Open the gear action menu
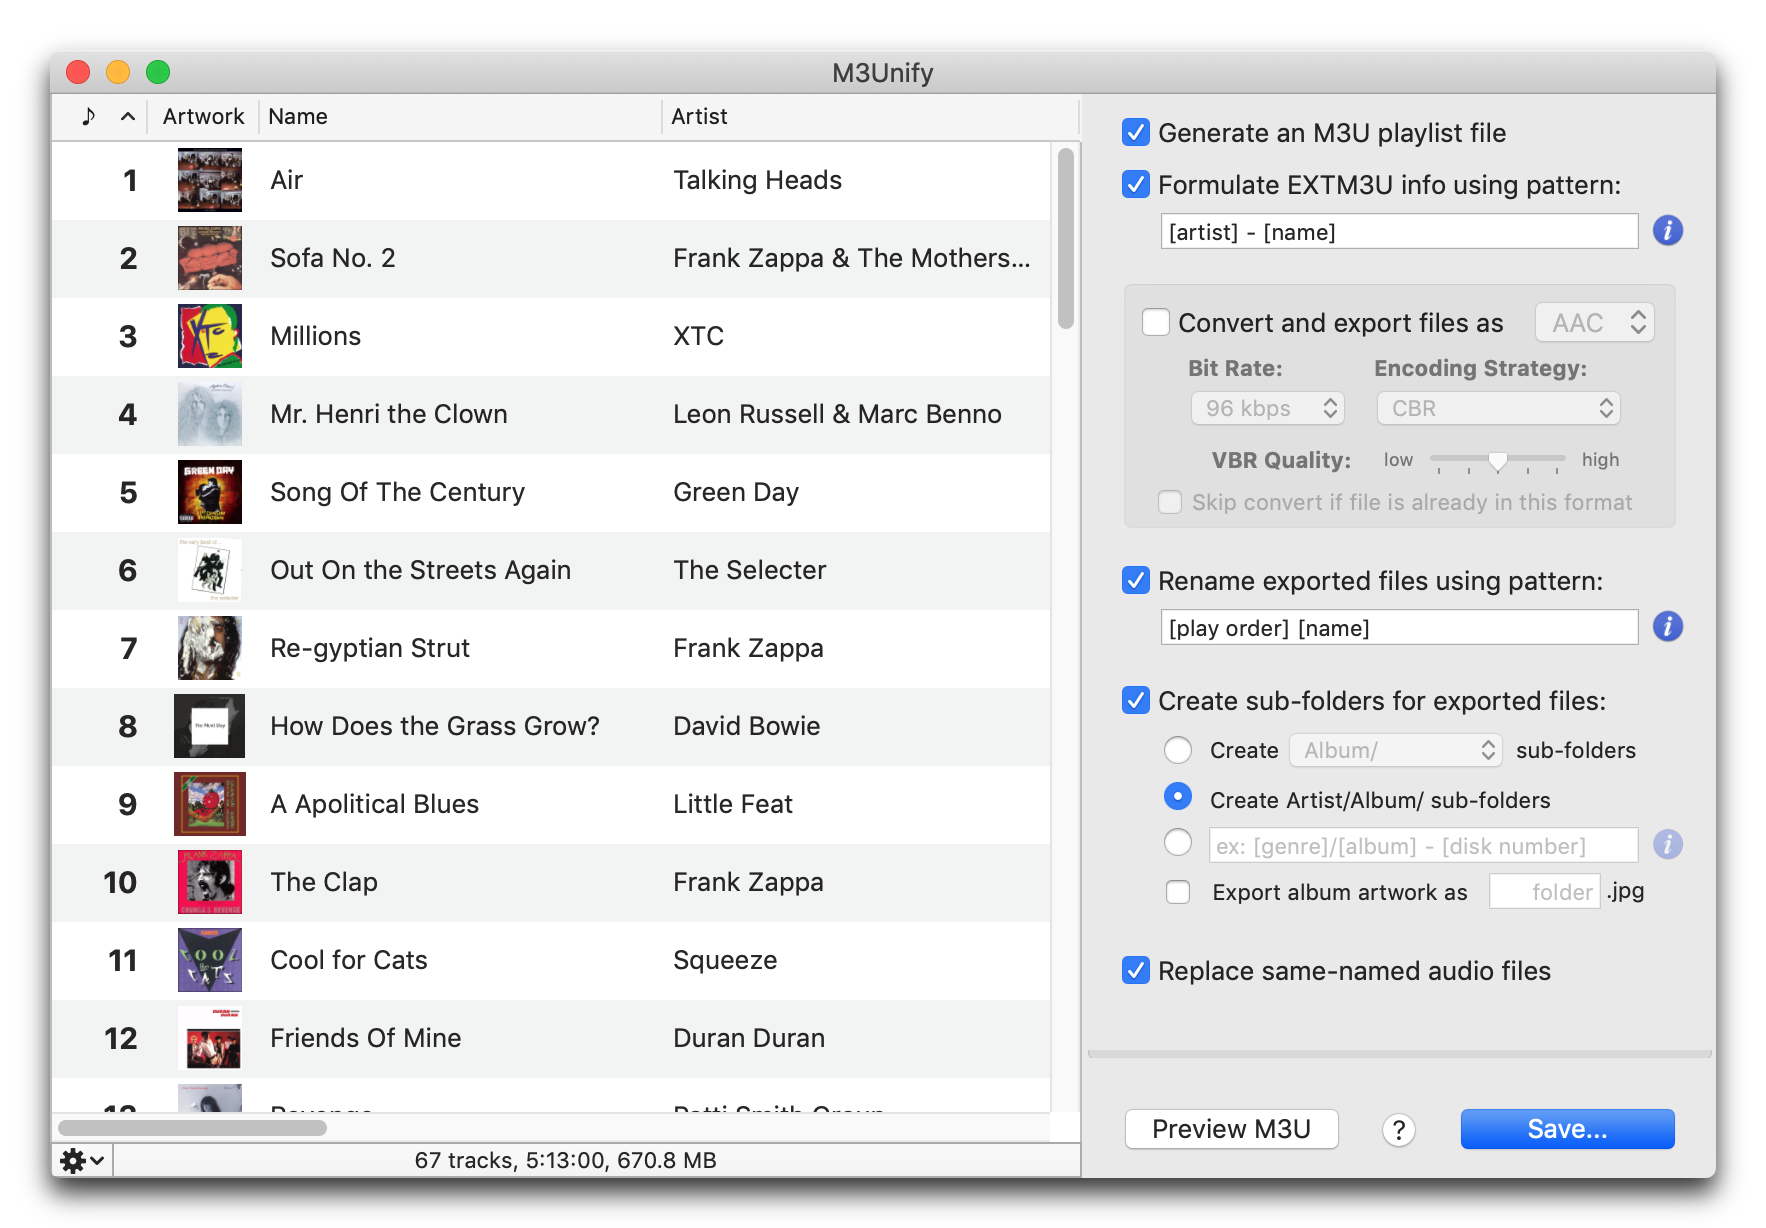The width and height of the screenshot is (1766, 1228). point(82,1160)
